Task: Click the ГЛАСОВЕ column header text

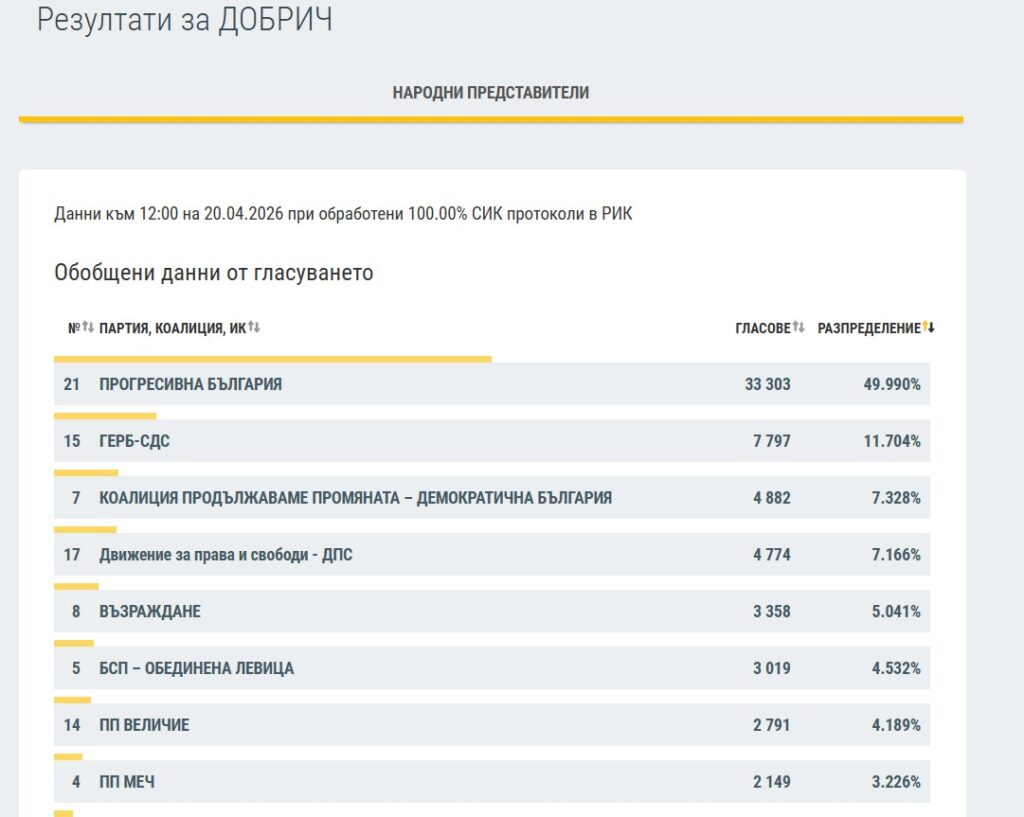Action: point(762,329)
